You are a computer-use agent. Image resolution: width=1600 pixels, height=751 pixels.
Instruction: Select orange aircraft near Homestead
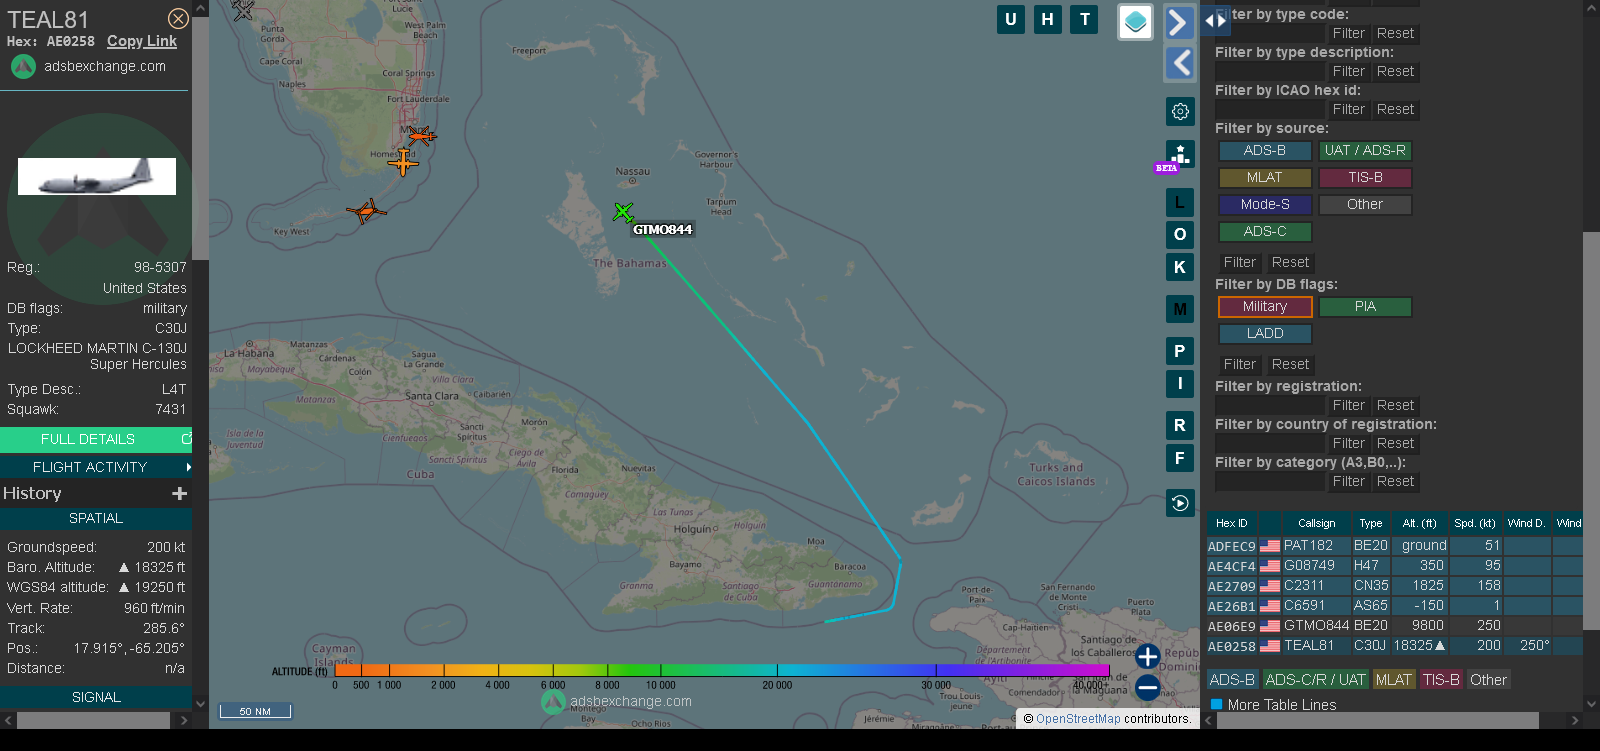403,161
